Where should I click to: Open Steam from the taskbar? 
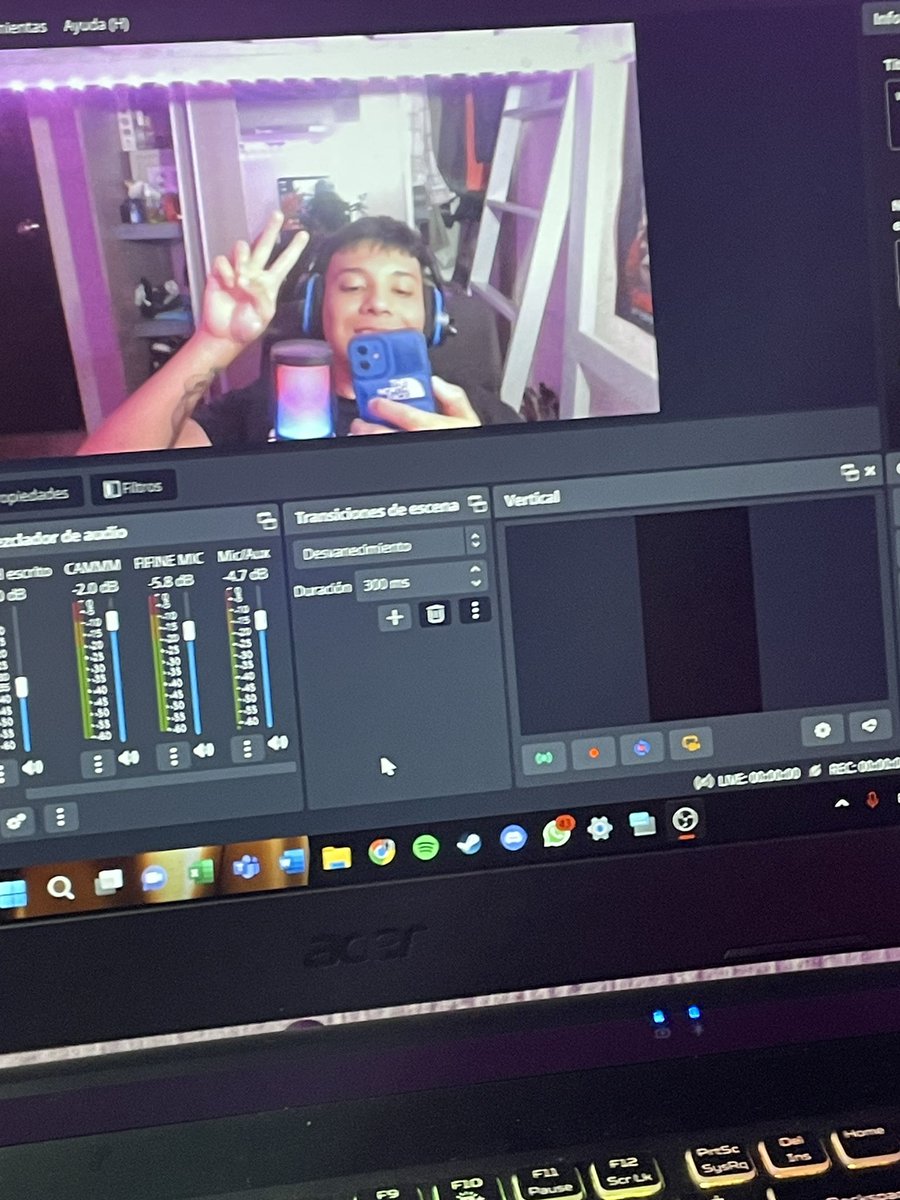469,842
